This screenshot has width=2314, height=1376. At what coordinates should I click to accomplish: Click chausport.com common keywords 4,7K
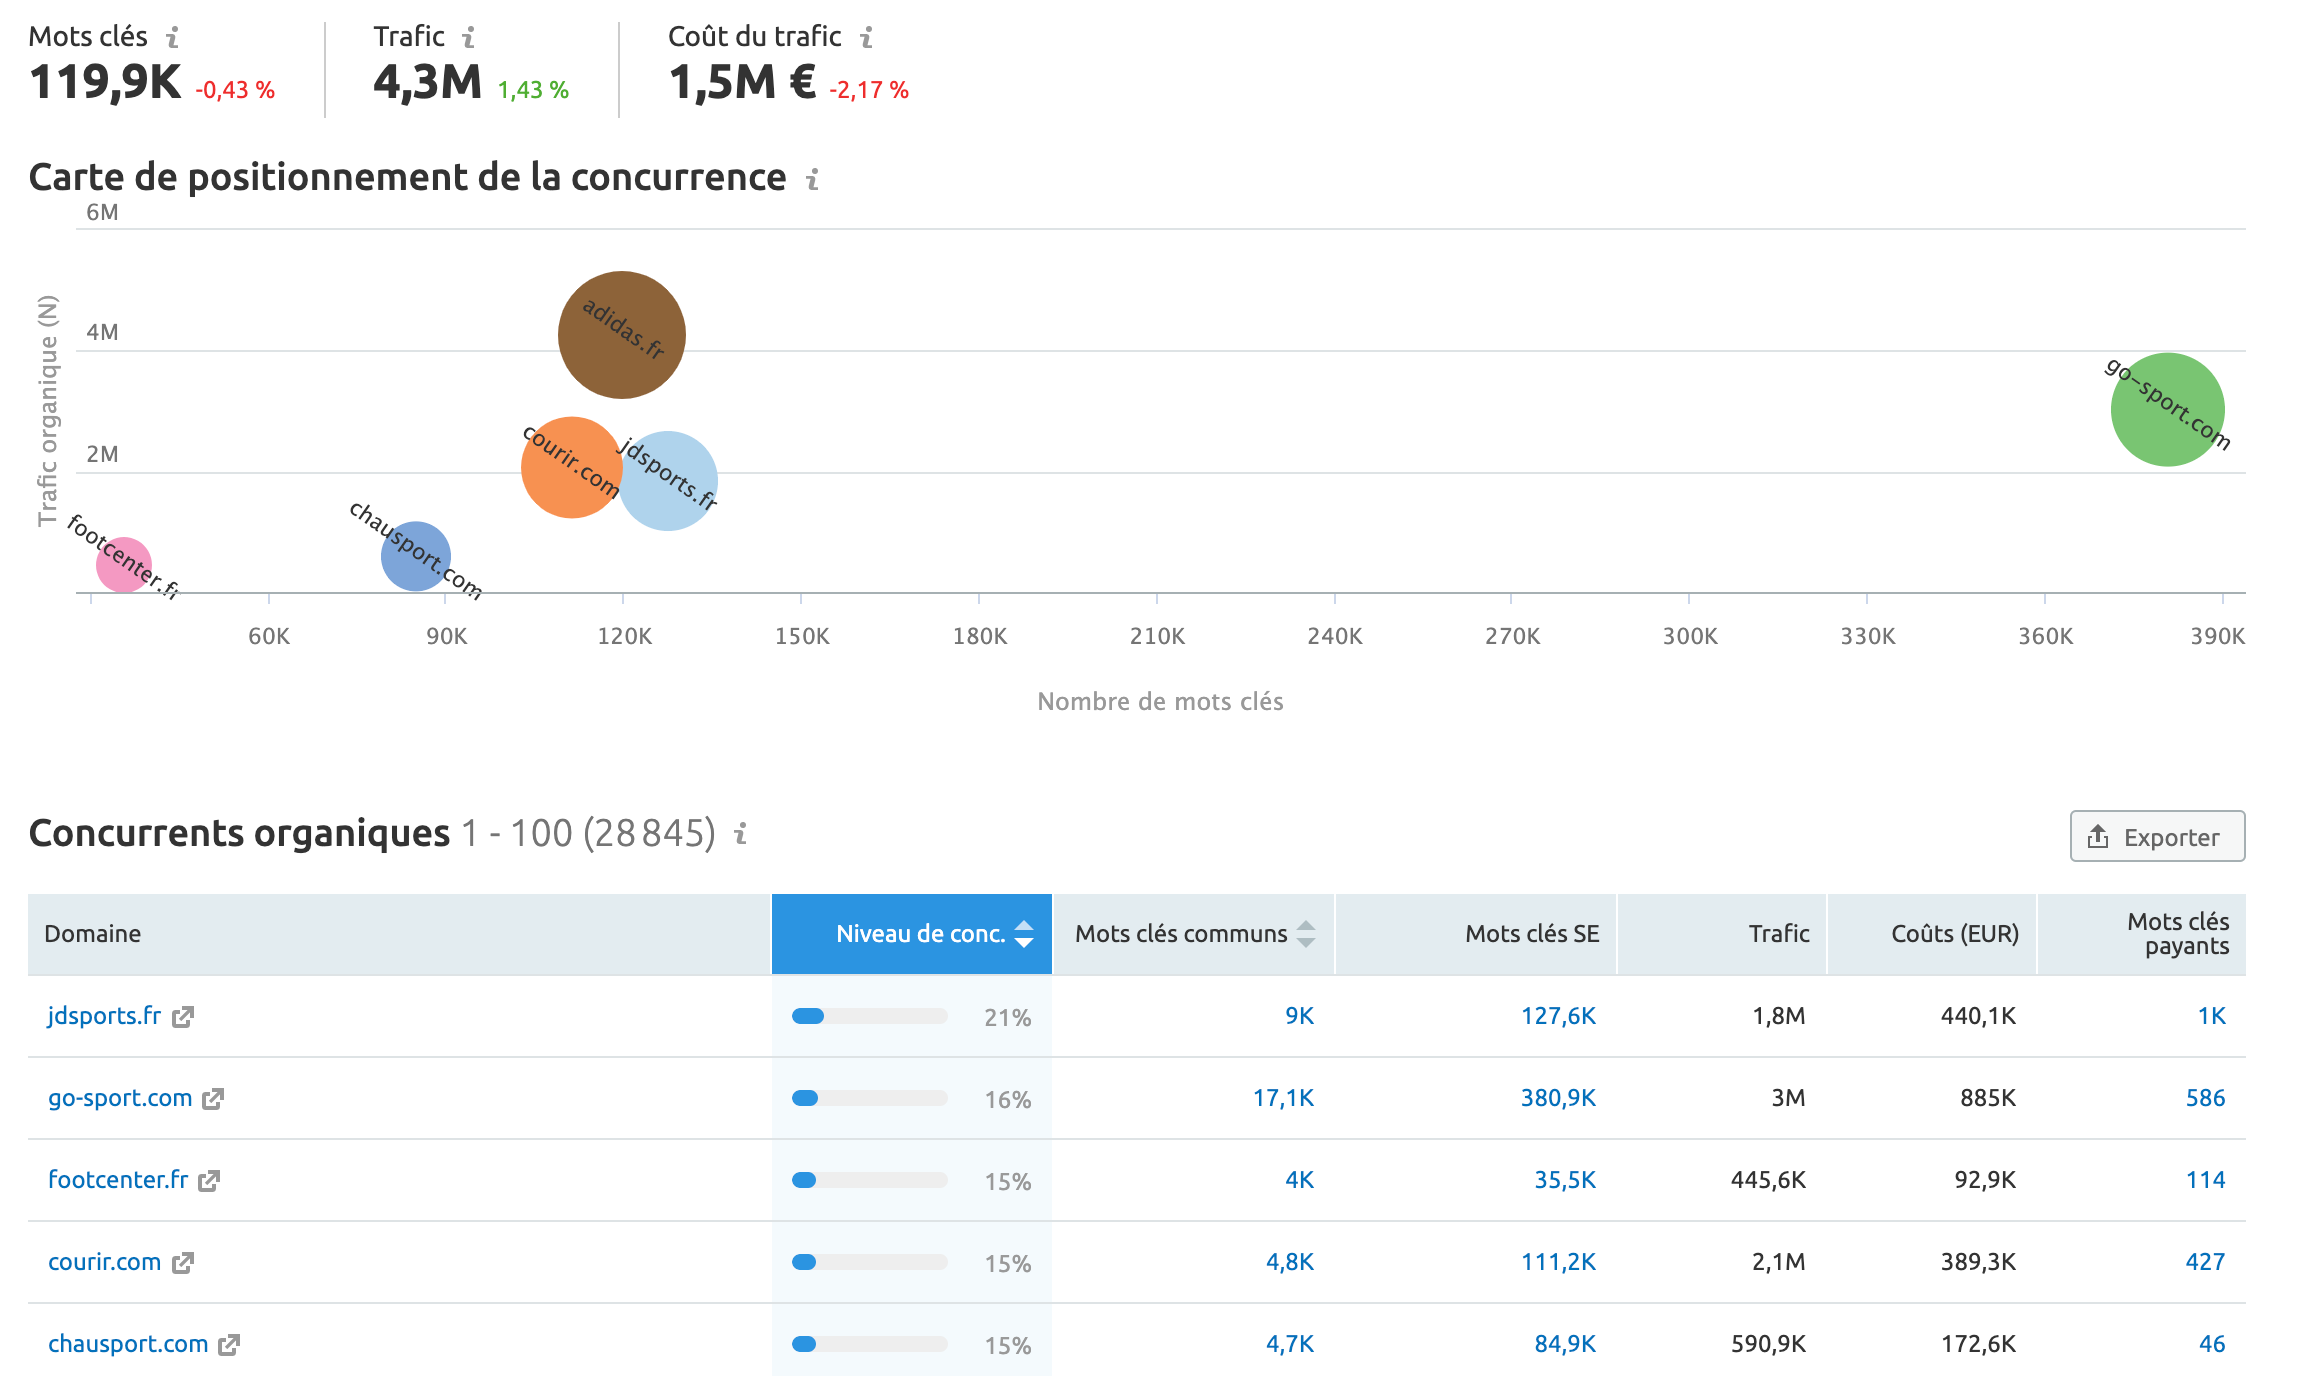(x=1290, y=1344)
